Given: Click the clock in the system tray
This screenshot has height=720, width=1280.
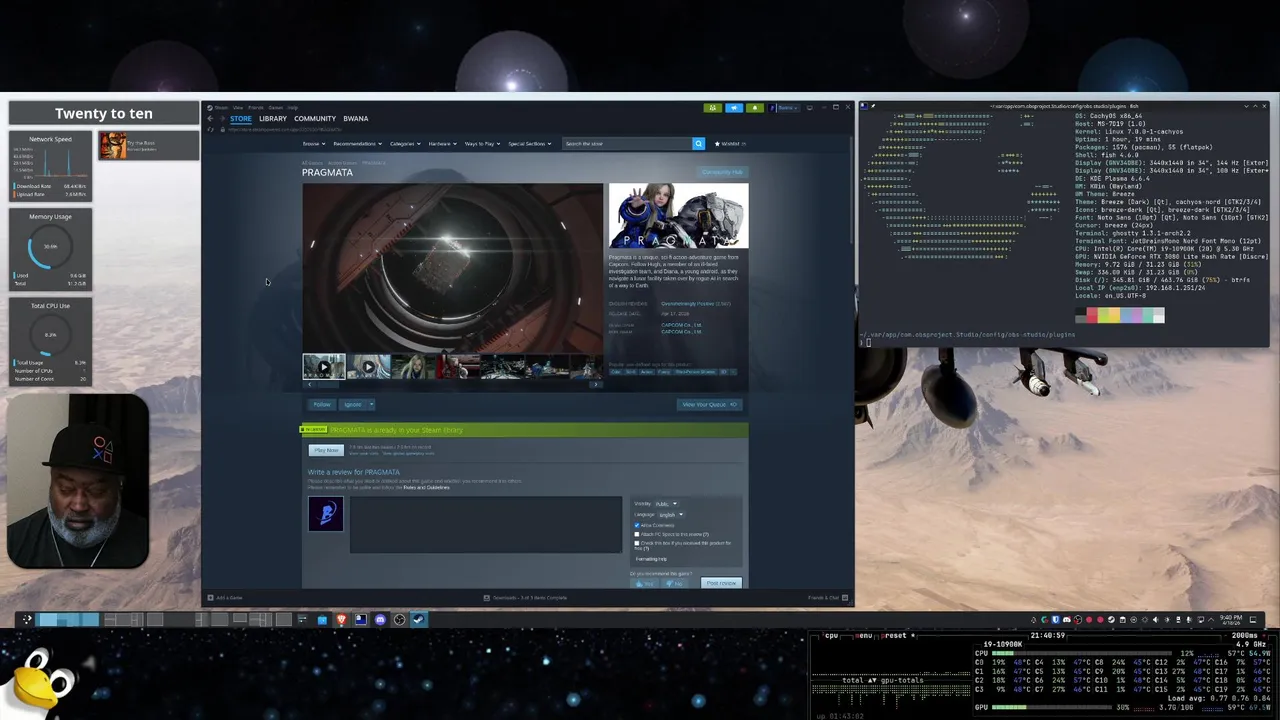Looking at the screenshot, I should (1231, 619).
